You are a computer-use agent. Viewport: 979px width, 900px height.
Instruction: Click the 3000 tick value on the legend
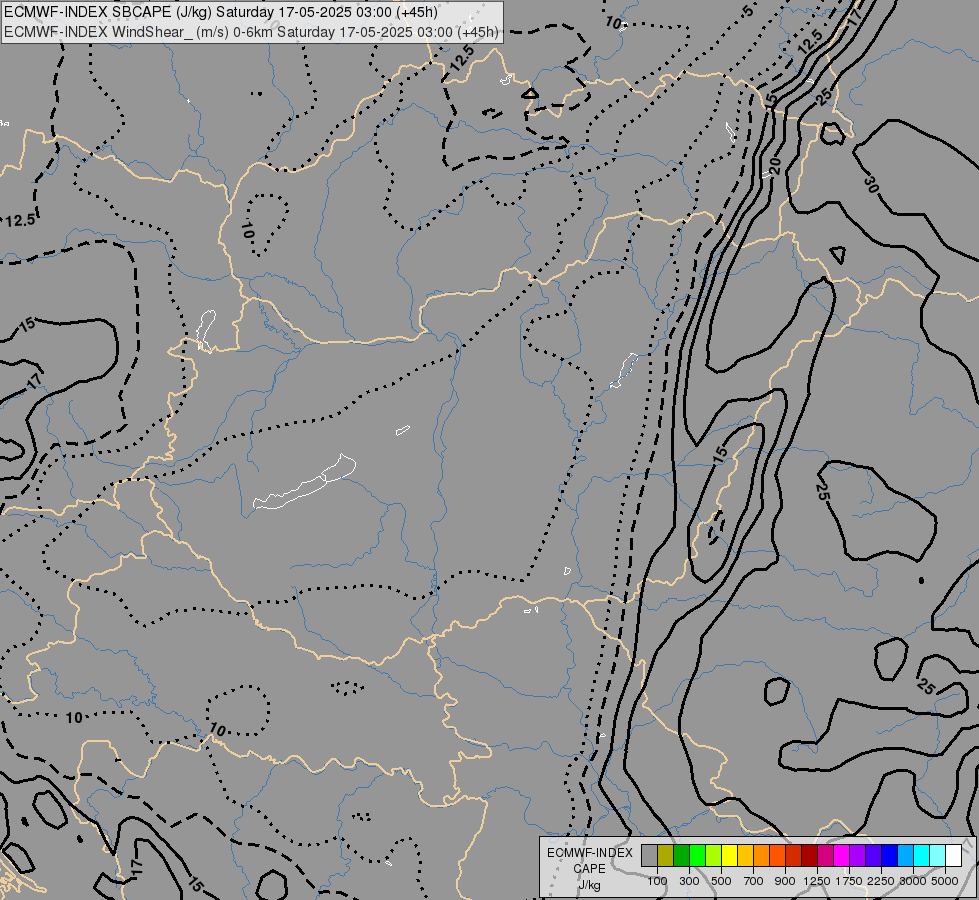(x=913, y=881)
